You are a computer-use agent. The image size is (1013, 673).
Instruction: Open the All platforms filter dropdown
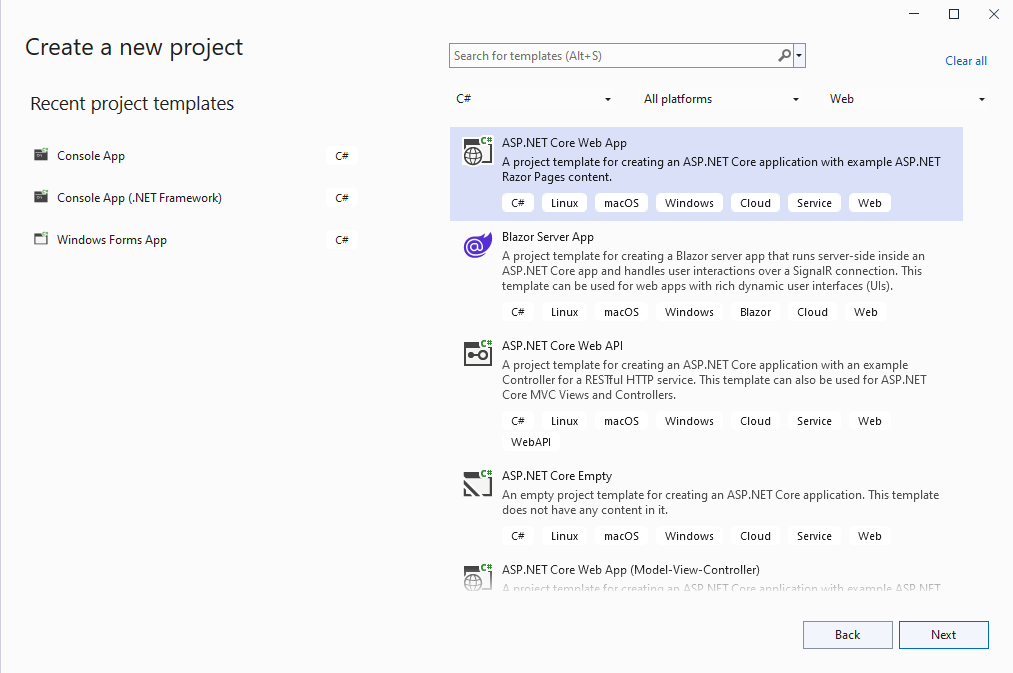coord(721,99)
